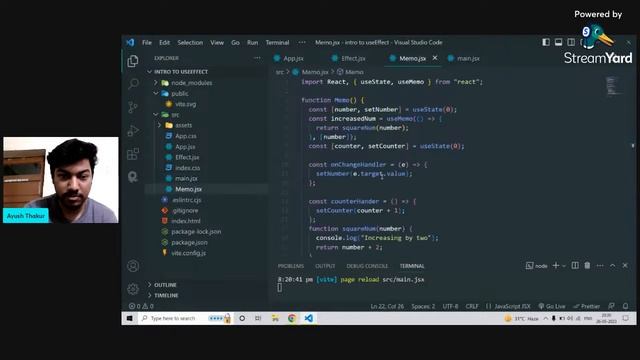
Task: Toggle the bottom panel layout icon
Action: [x=558, y=42]
